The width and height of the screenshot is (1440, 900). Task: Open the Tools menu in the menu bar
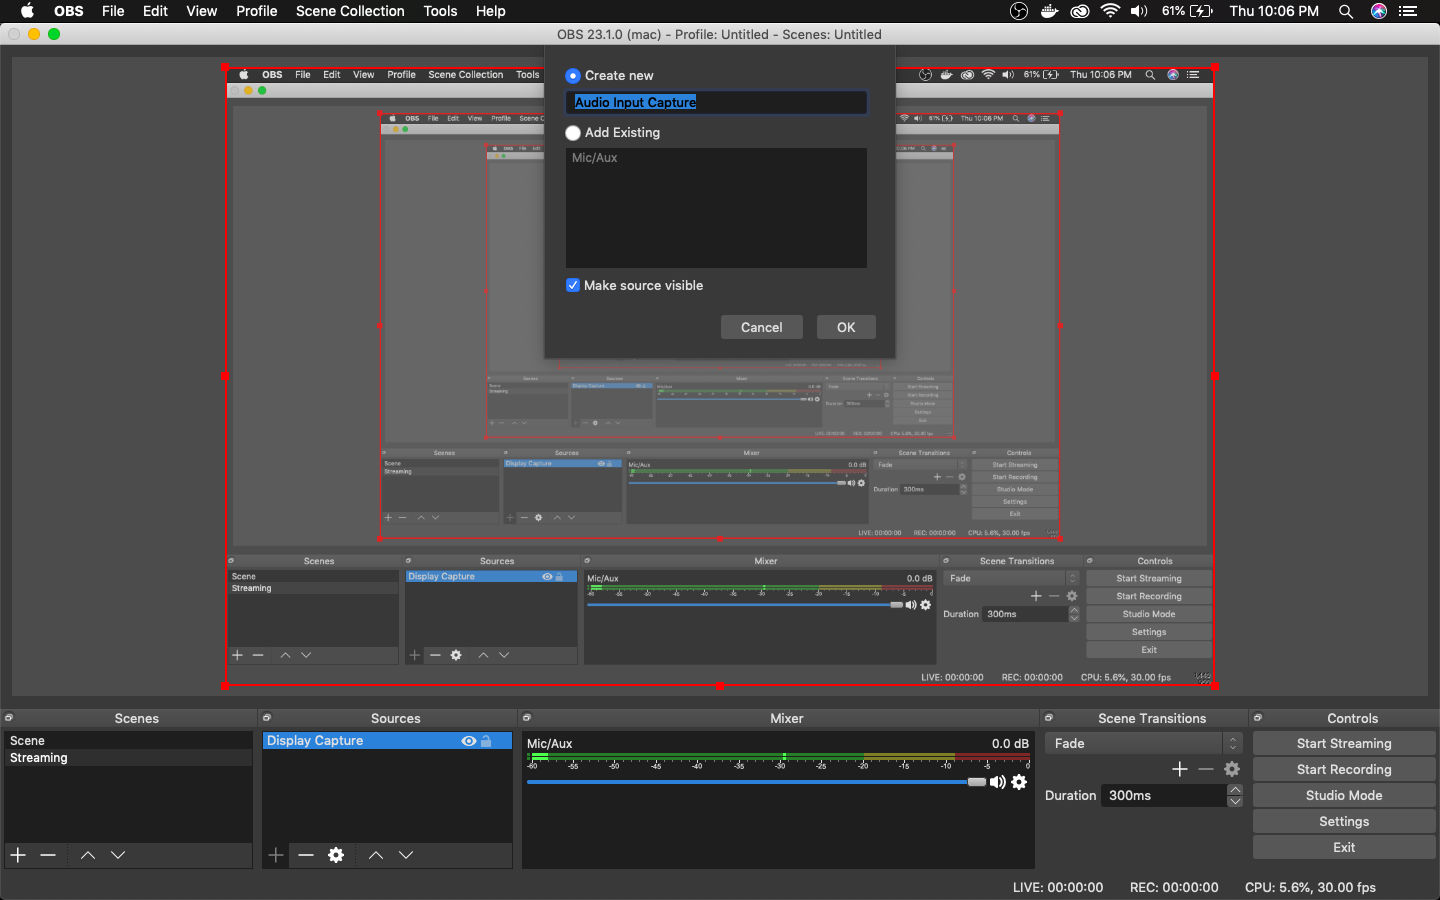[440, 11]
